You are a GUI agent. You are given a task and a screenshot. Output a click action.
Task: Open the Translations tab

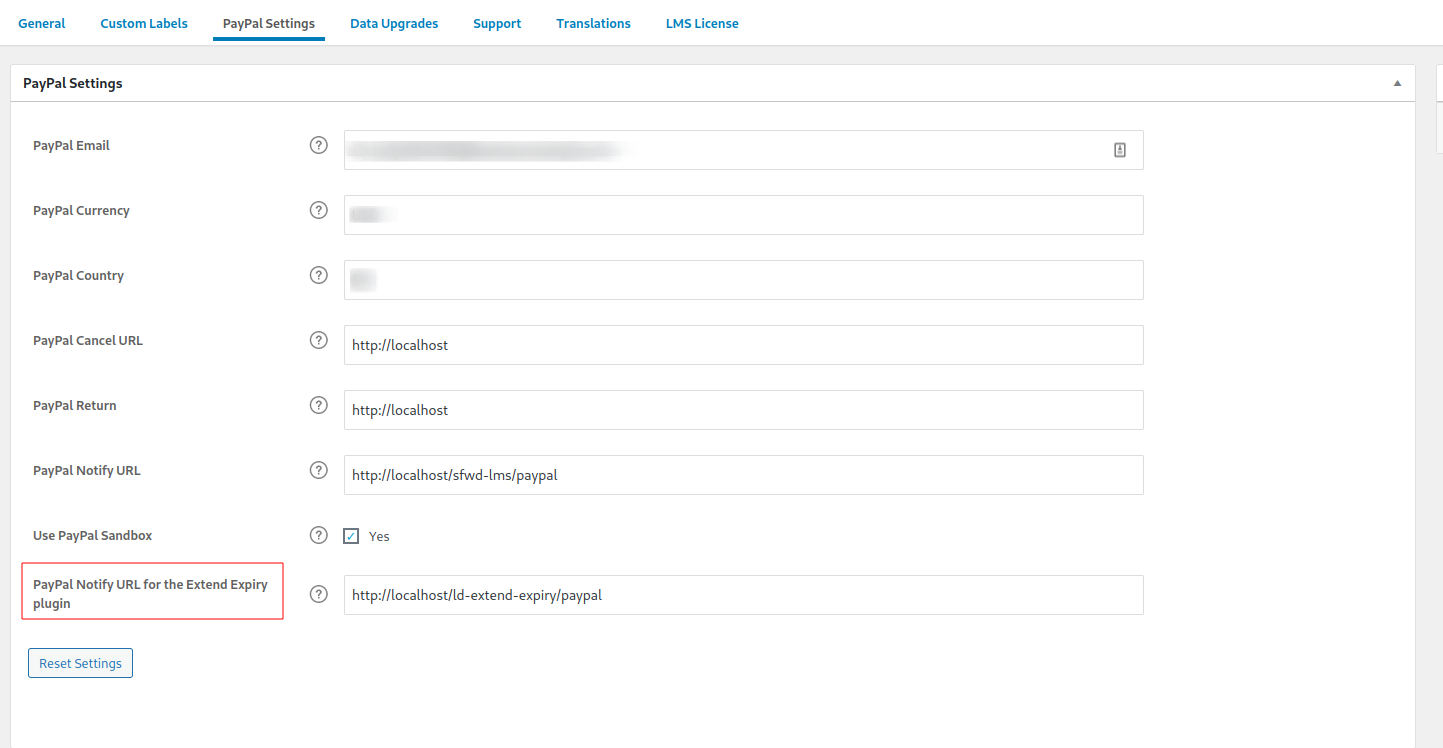tap(594, 23)
